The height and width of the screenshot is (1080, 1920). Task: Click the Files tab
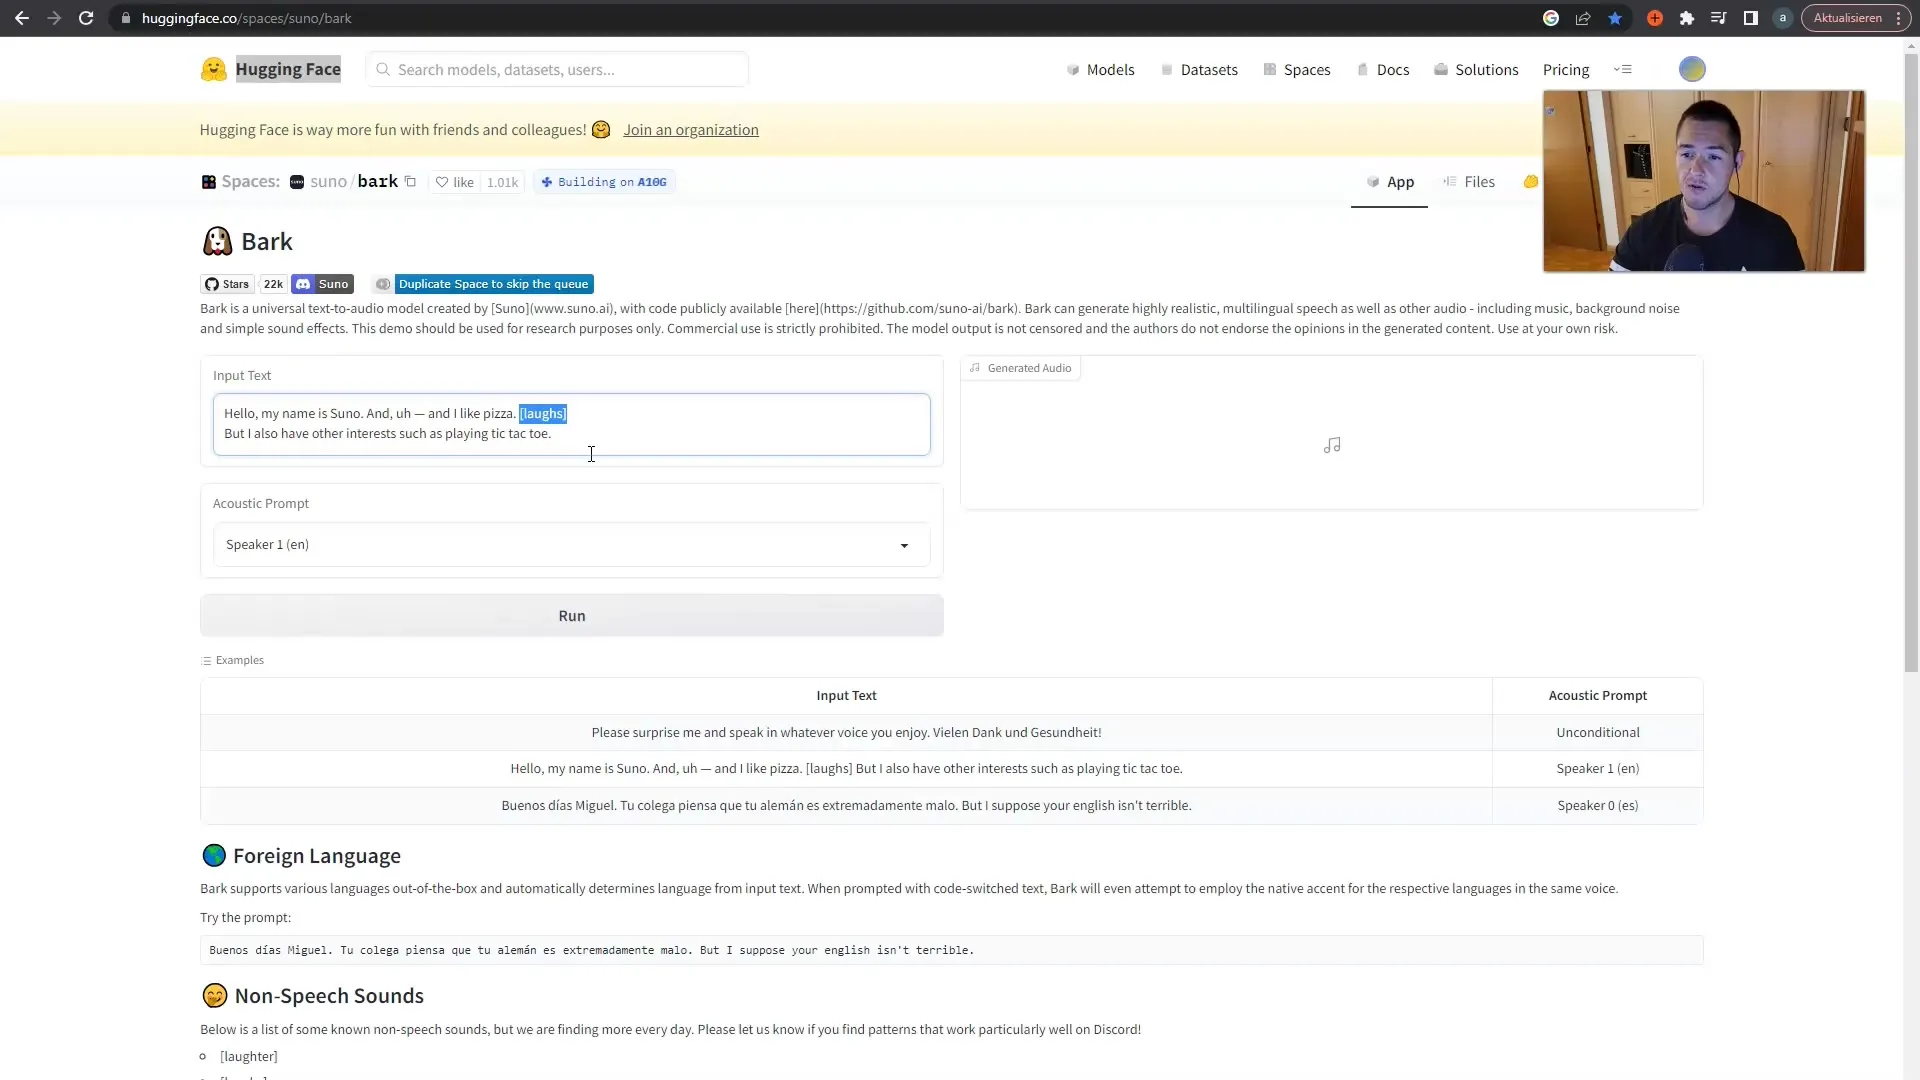(x=1480, y=181)
